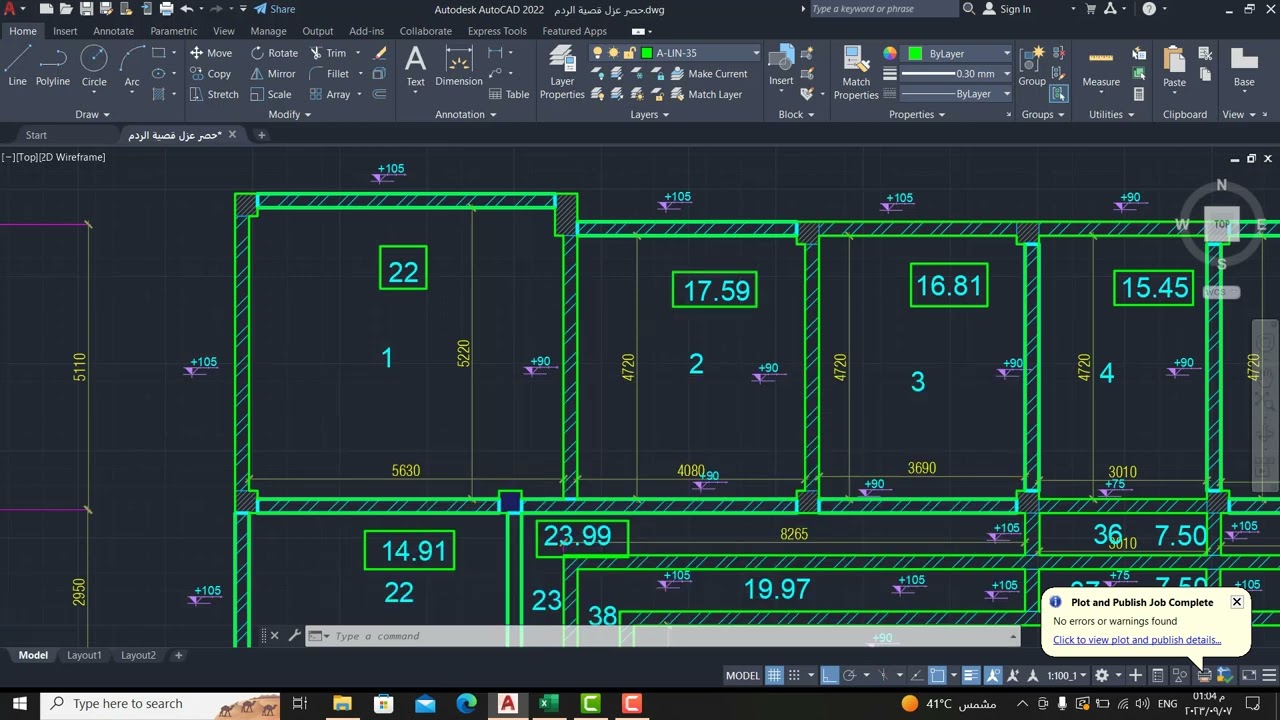Click the Match Properties icon
The height and width of the screenshot is (720, 1280).
click(x=856, y=73)
